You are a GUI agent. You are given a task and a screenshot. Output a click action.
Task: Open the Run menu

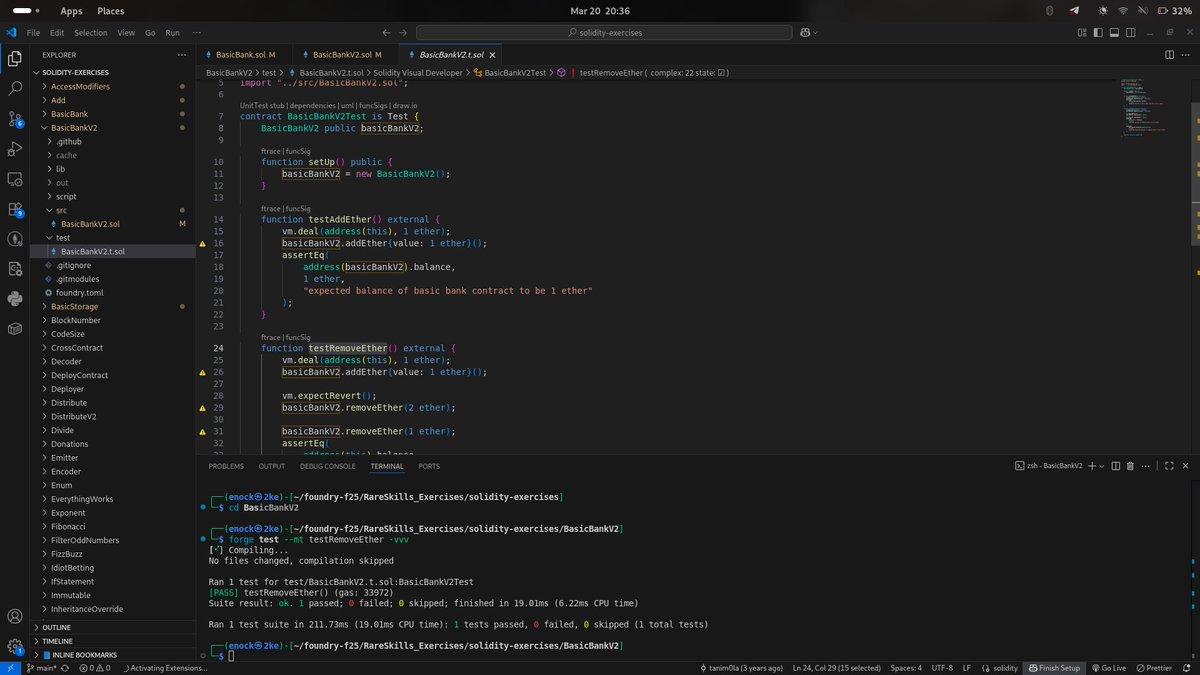(x=173, y=32)
